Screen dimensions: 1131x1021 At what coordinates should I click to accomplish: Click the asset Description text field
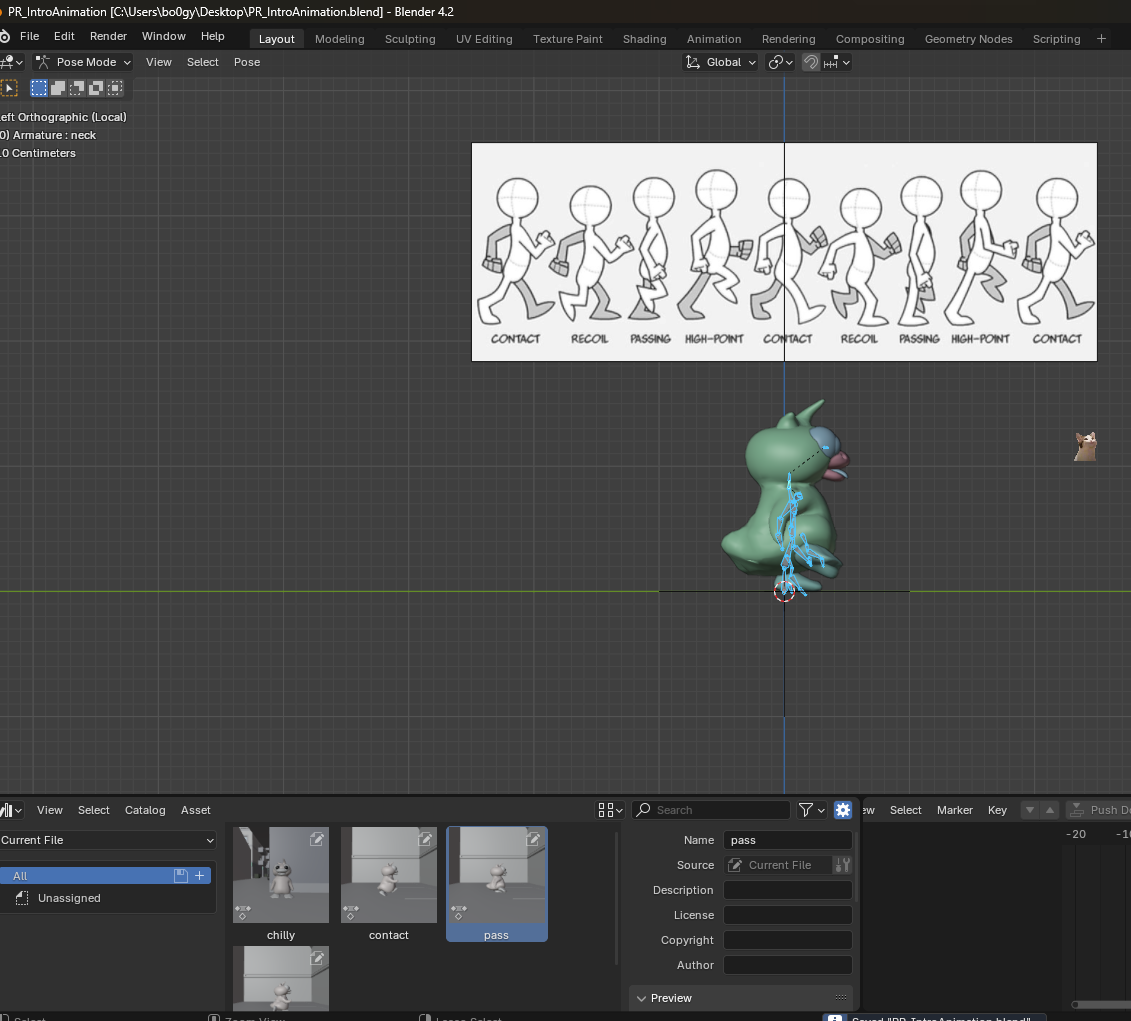point(787,890)
